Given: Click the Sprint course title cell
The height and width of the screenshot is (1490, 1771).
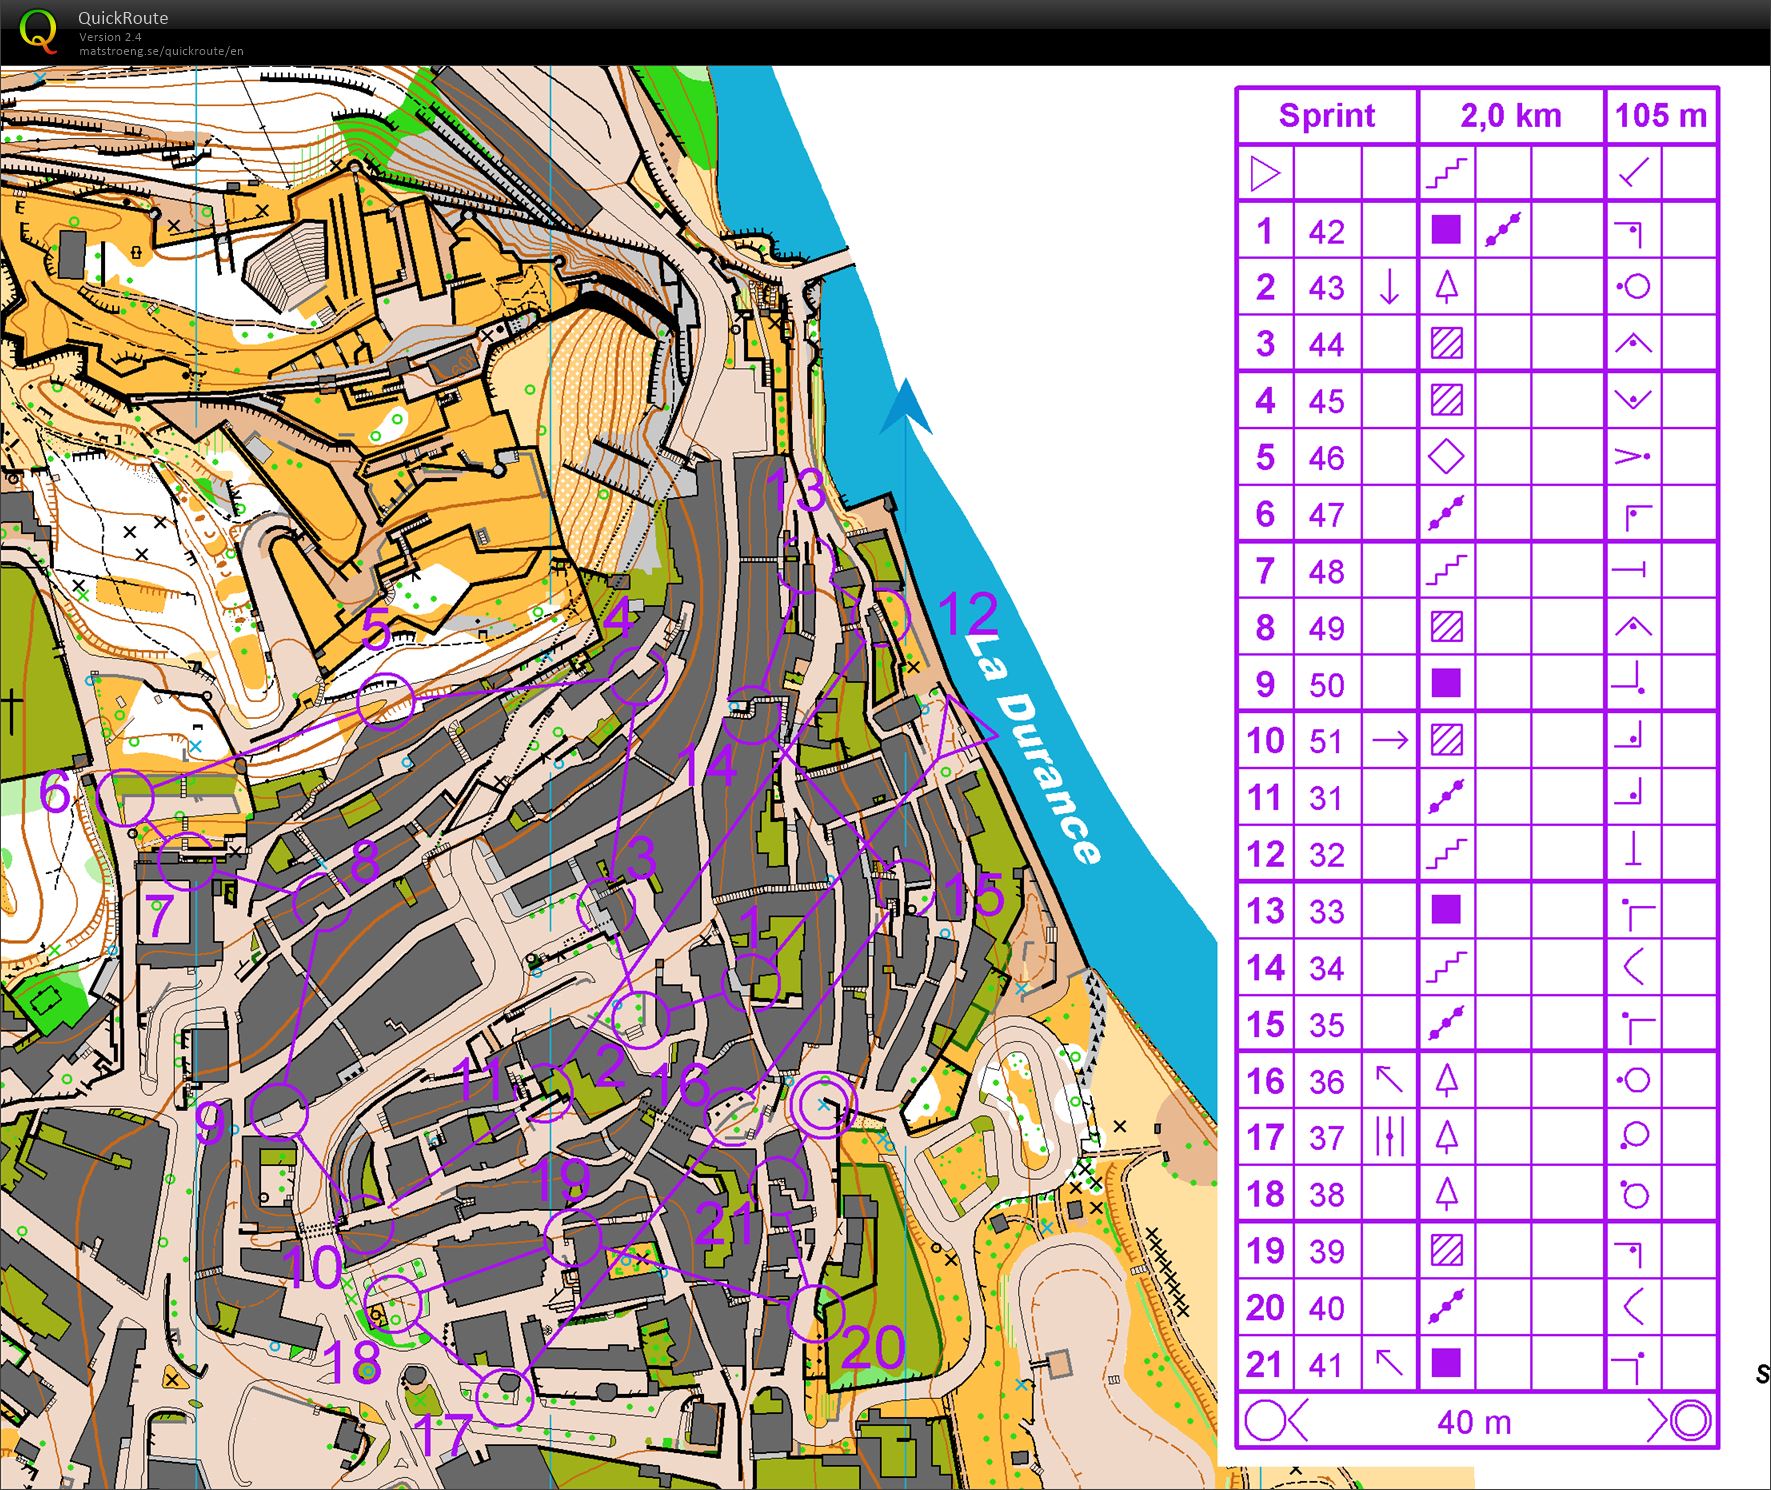Looking at the screenshot, I should coord(1326,117).
